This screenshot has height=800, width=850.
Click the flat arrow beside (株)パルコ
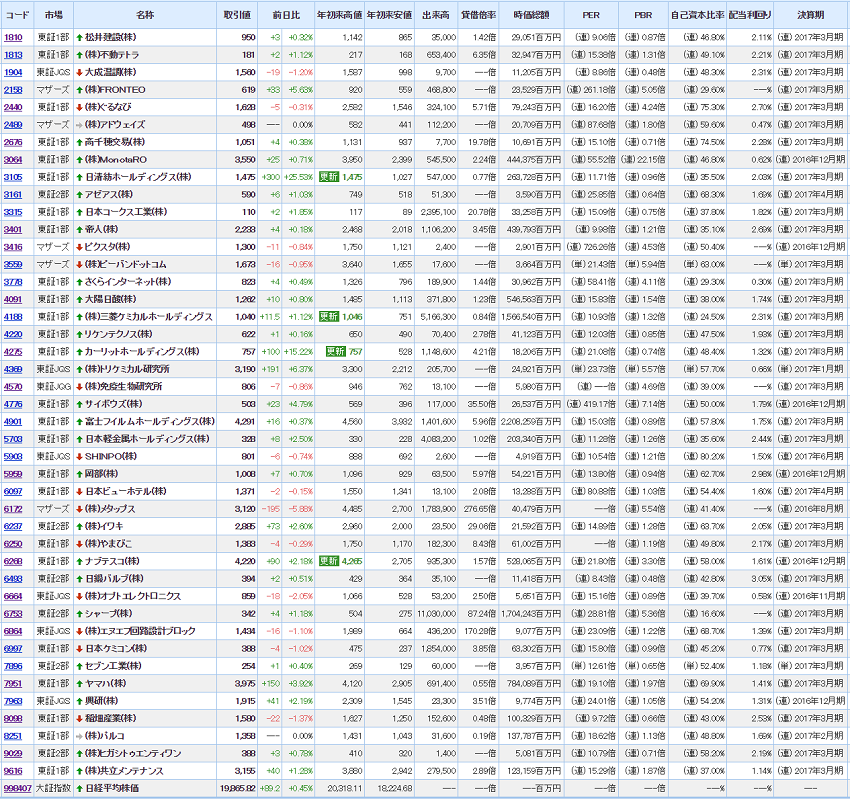(79, 736)
